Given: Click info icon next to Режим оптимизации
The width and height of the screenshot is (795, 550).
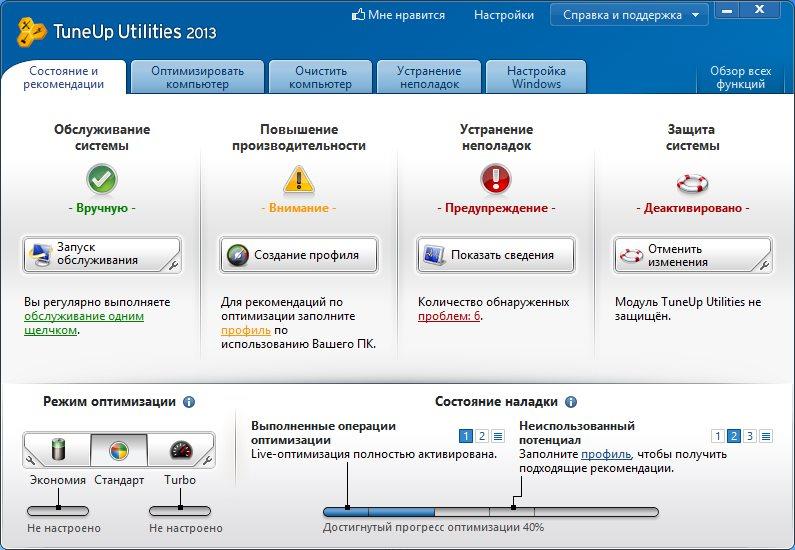Looking at the screenshot, I should tap(189, 402).
